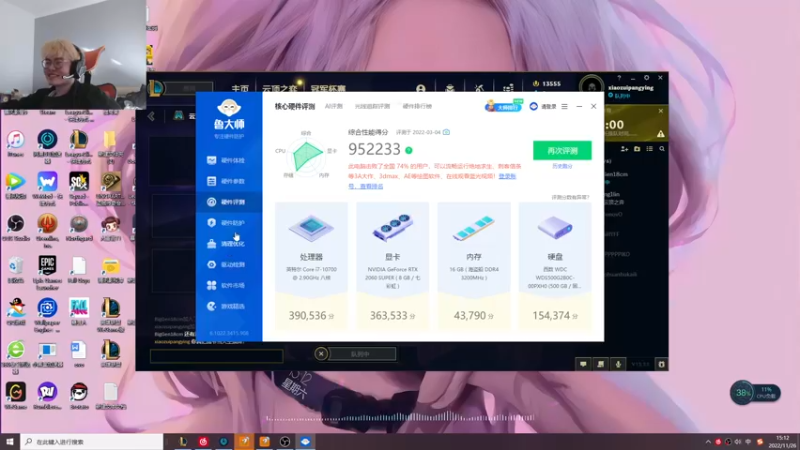
Task: Switch to 核心硬件评测 tab
Action: [x=295, y=107]
